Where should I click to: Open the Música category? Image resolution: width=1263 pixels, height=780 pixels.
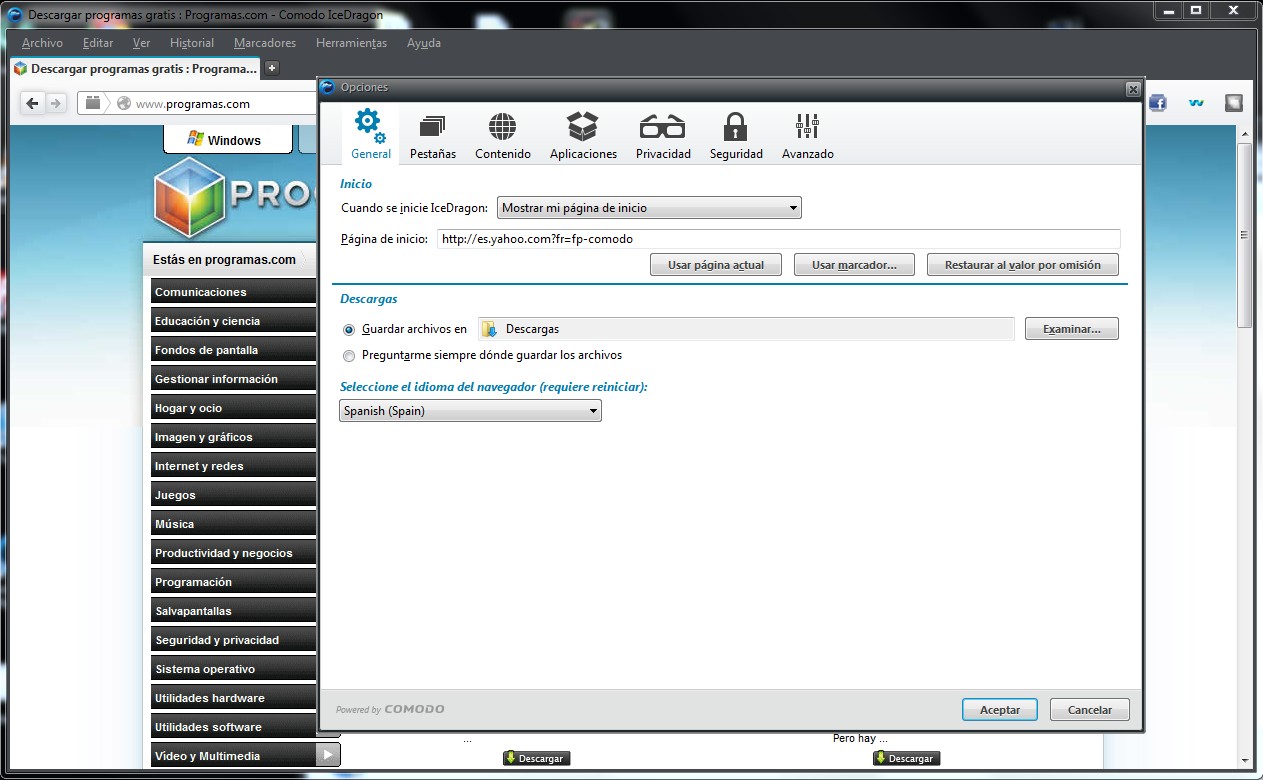(x=234, y=524)
